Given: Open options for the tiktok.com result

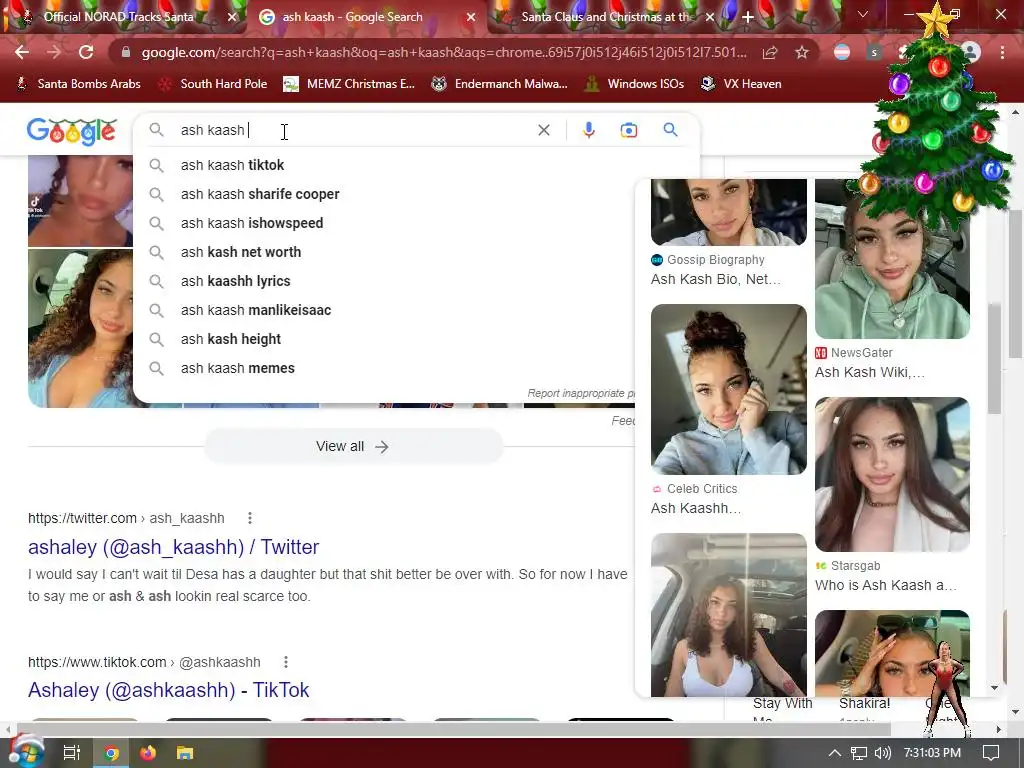Looking at the screenshot, I should point(285,662).
